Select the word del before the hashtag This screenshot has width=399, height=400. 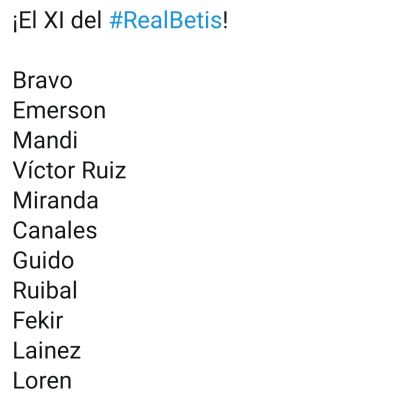click(x=87, y=21)
